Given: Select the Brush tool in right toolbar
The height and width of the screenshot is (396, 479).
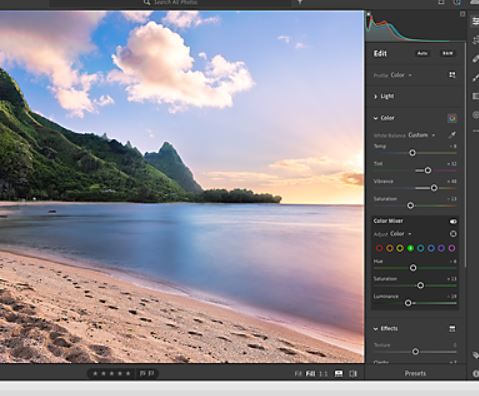Looking at the screenshot, I should pos(475,78).
